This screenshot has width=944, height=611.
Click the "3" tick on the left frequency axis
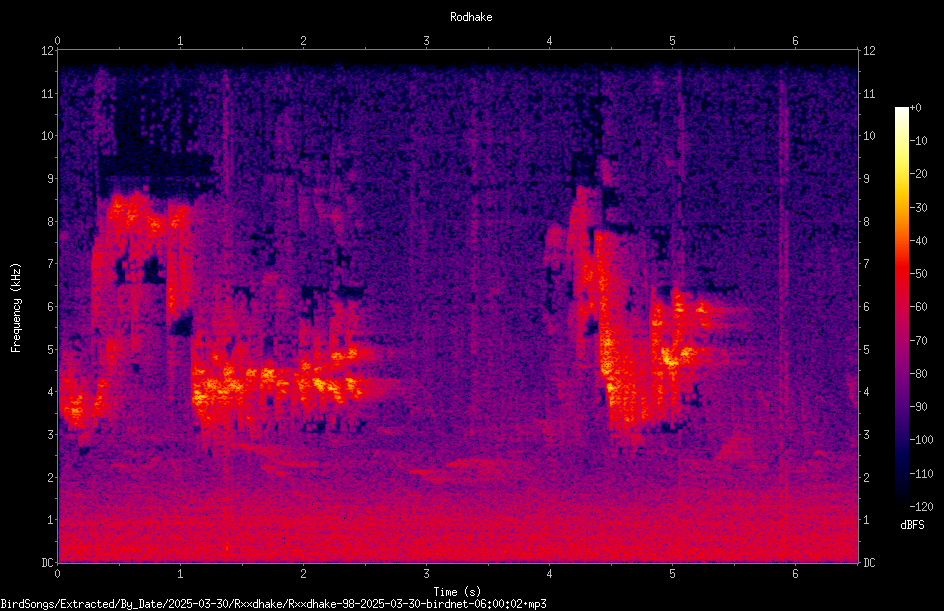(x=50, y=435)
